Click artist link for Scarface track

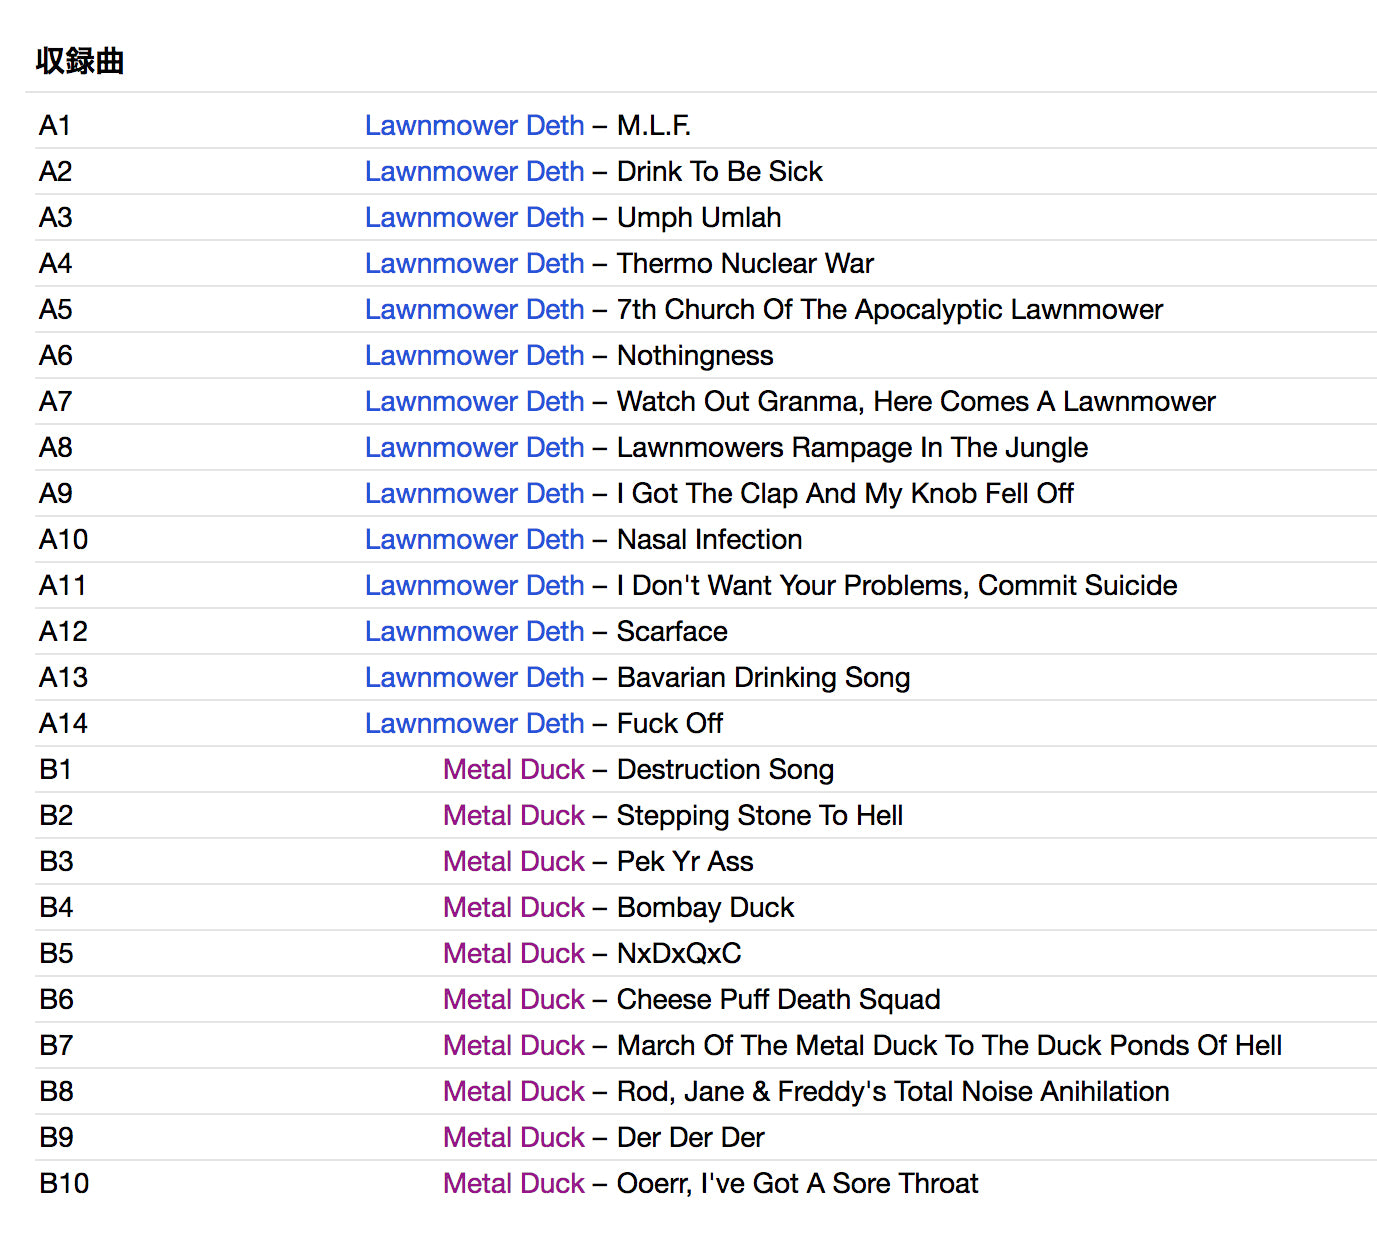(474, 631)
